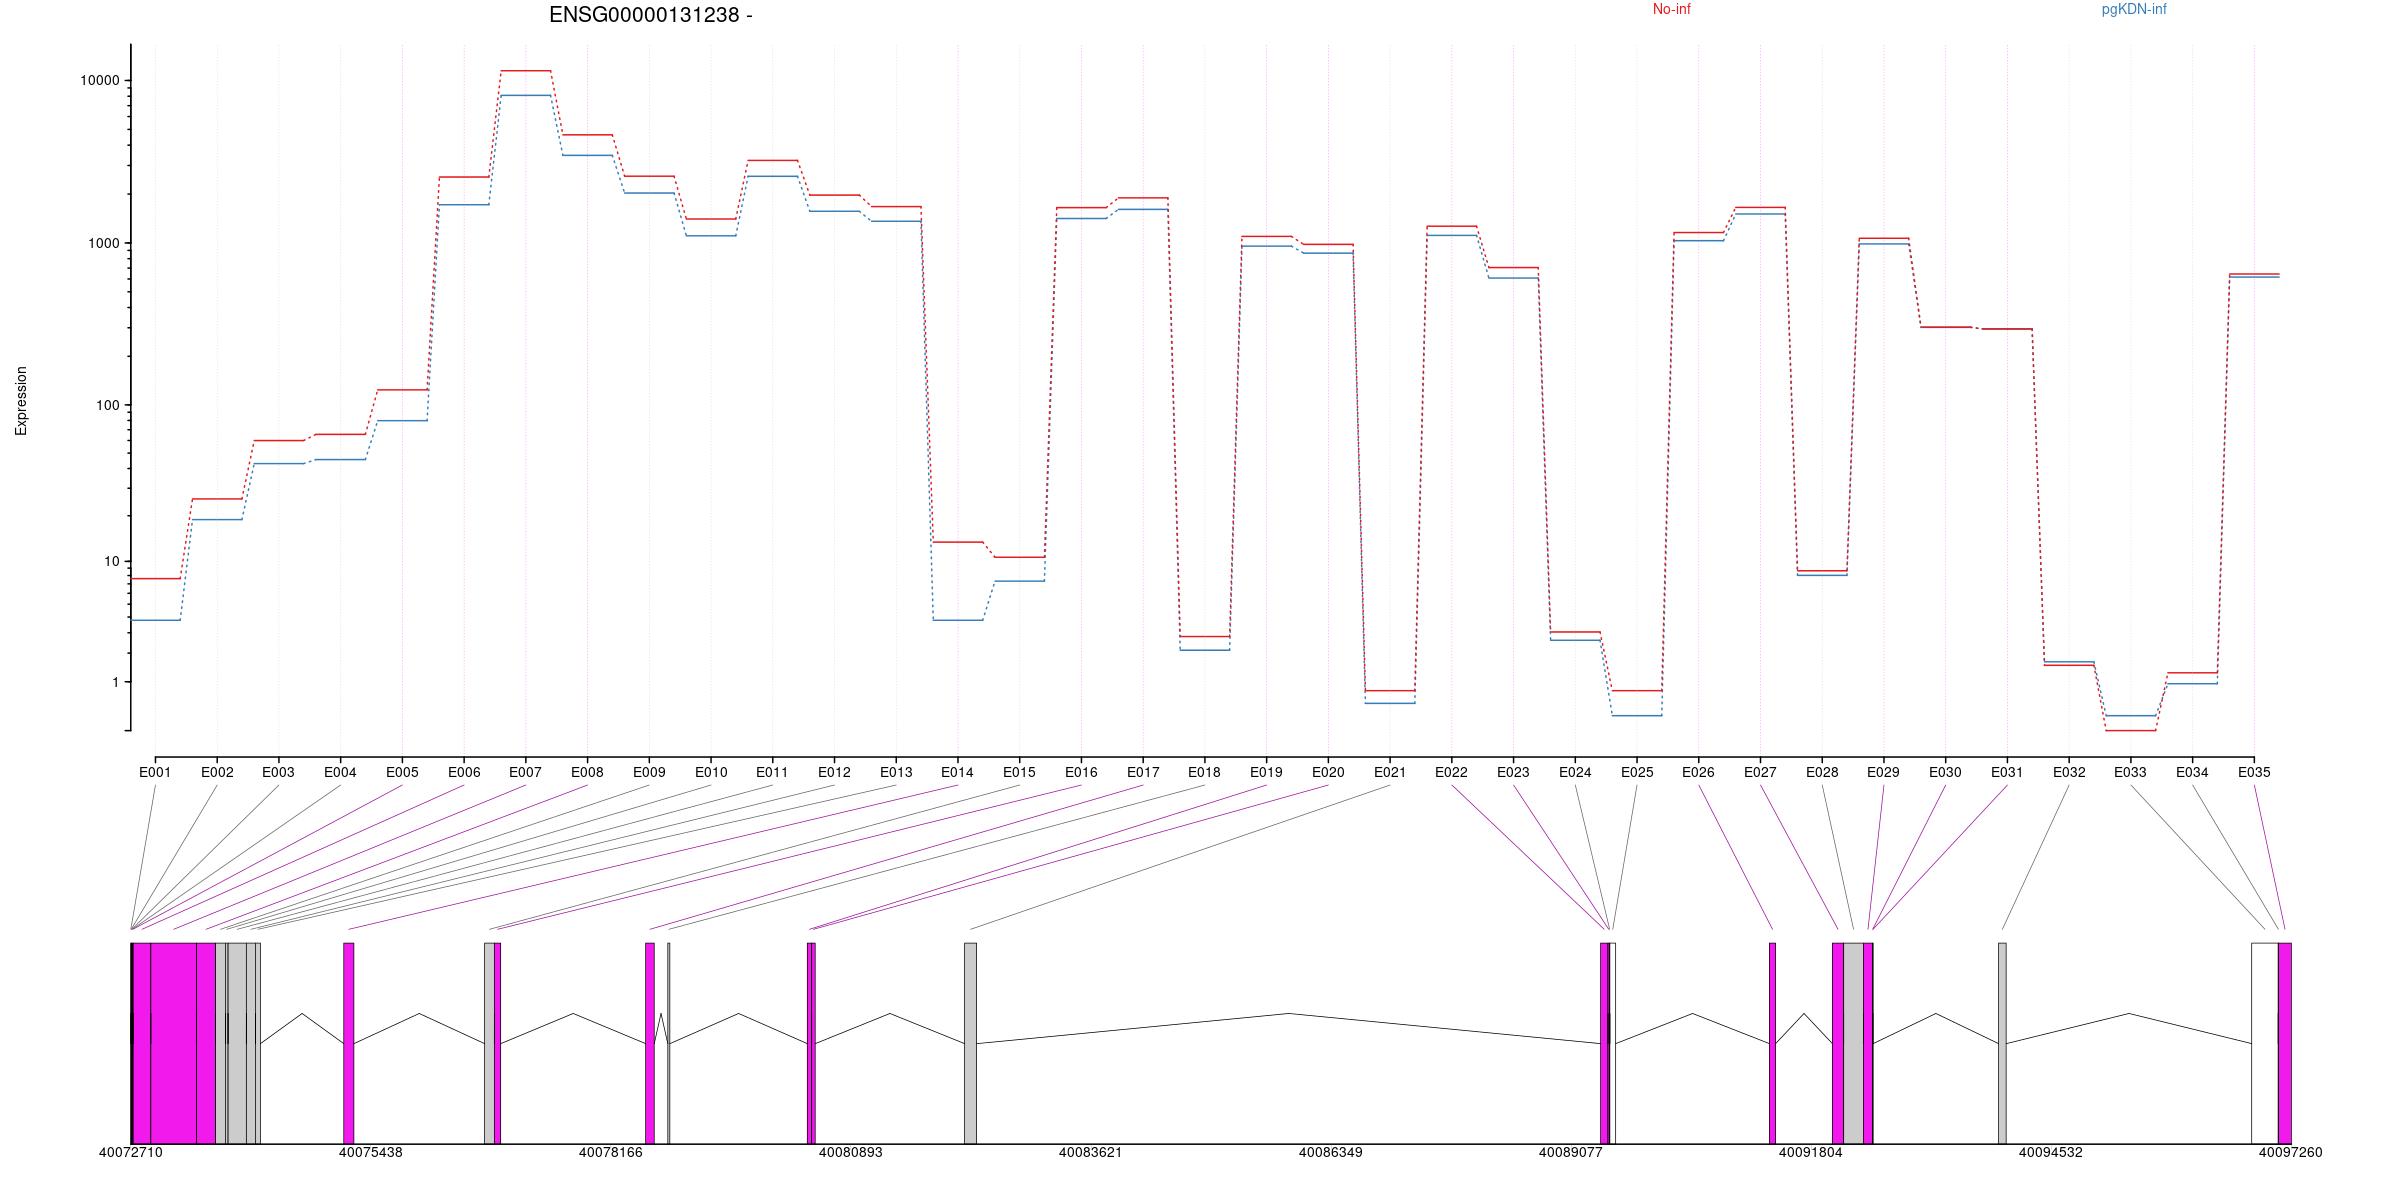Click exon label E005

402,772
